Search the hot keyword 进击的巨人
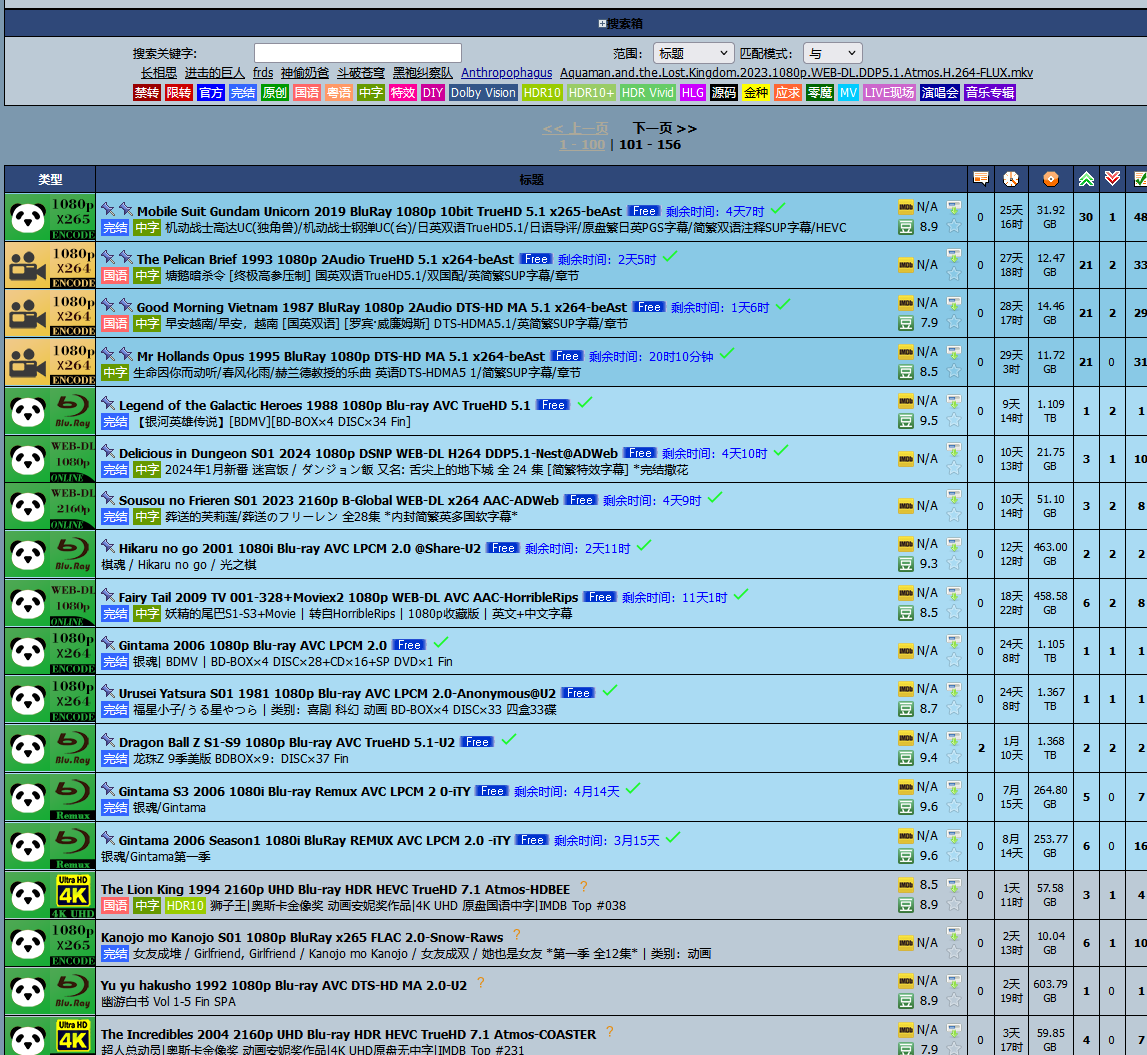 (x=214, y=73)
